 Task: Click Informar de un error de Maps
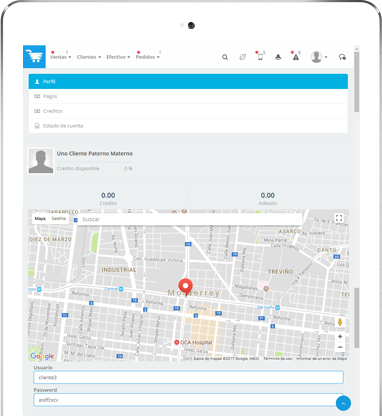coord(322,359)
